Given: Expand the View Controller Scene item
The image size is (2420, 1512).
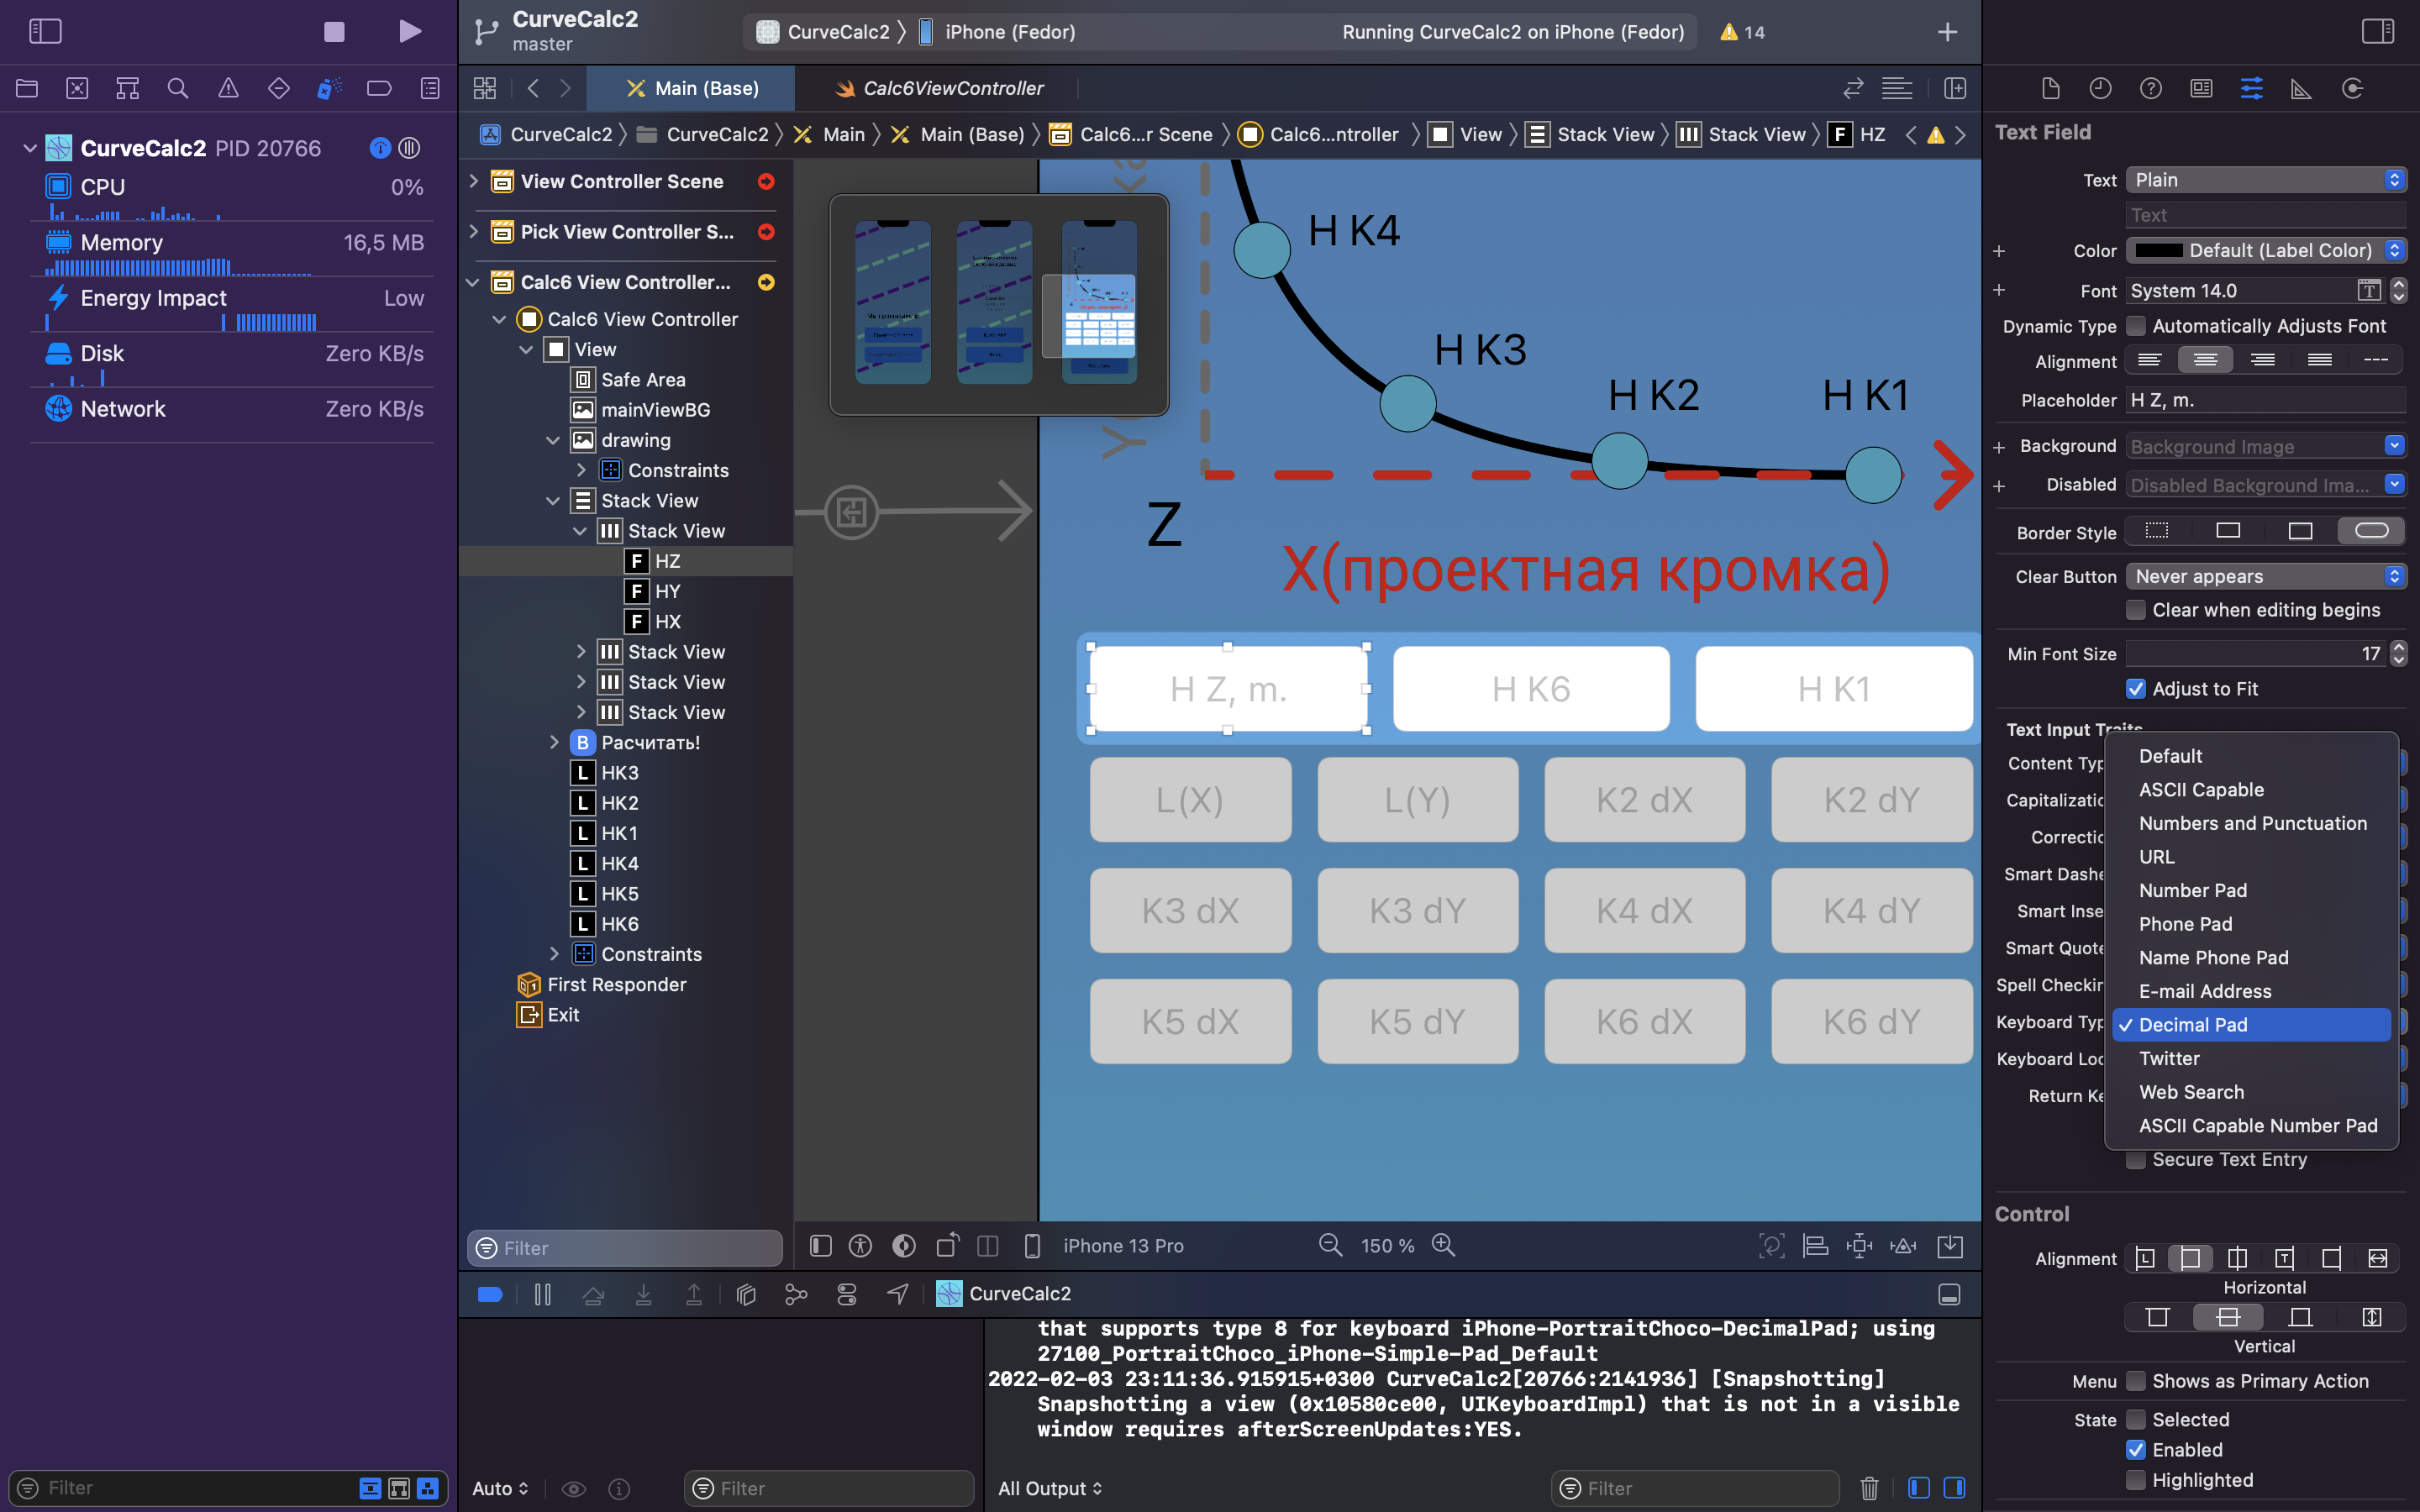Looking at the screenshot, I should tap(474, 181).
